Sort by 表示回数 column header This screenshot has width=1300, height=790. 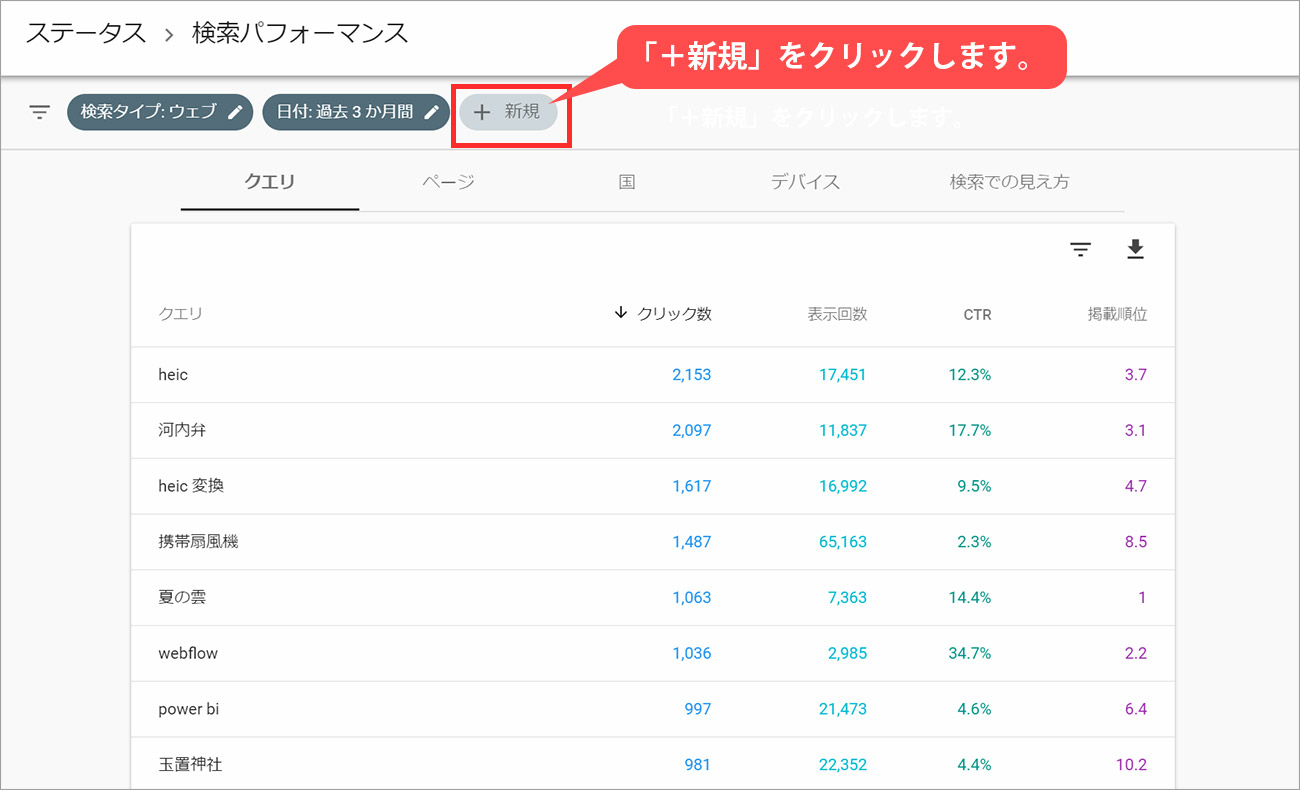tap(837, 314)
